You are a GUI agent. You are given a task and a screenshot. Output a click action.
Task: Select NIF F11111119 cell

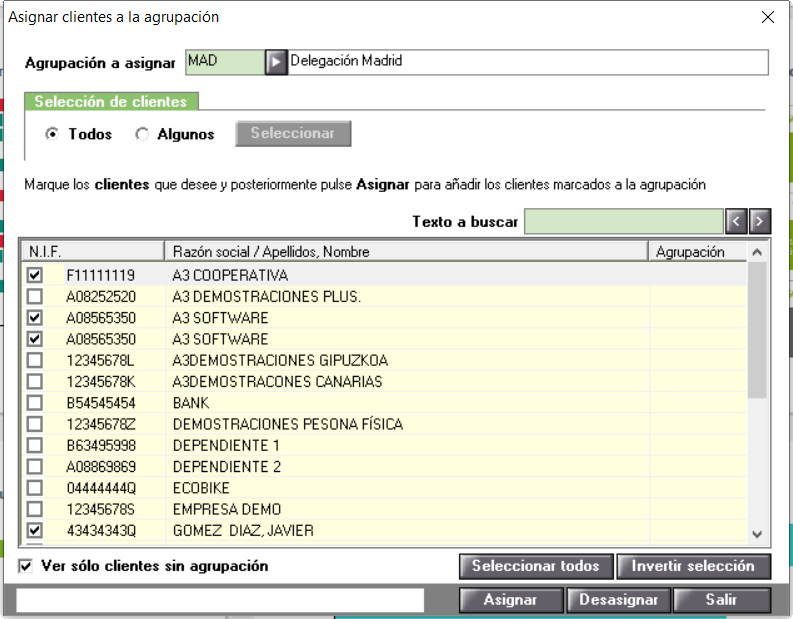(101, 275)
